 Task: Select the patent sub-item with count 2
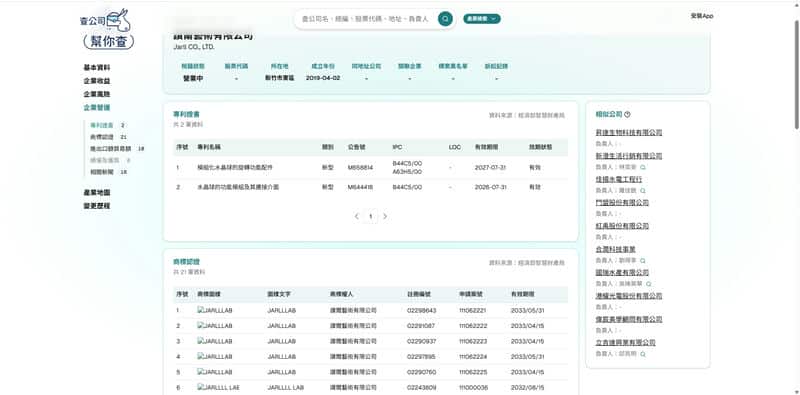coord(107,126)
